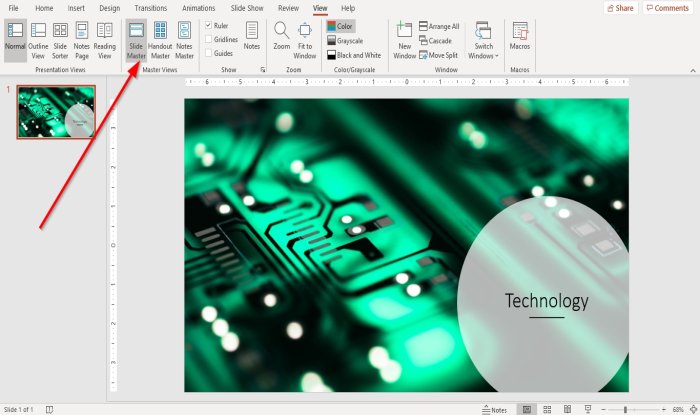Screen dimensions: 700x415
Task: Open the Zoom dialog
Action: tap(282, 36)
